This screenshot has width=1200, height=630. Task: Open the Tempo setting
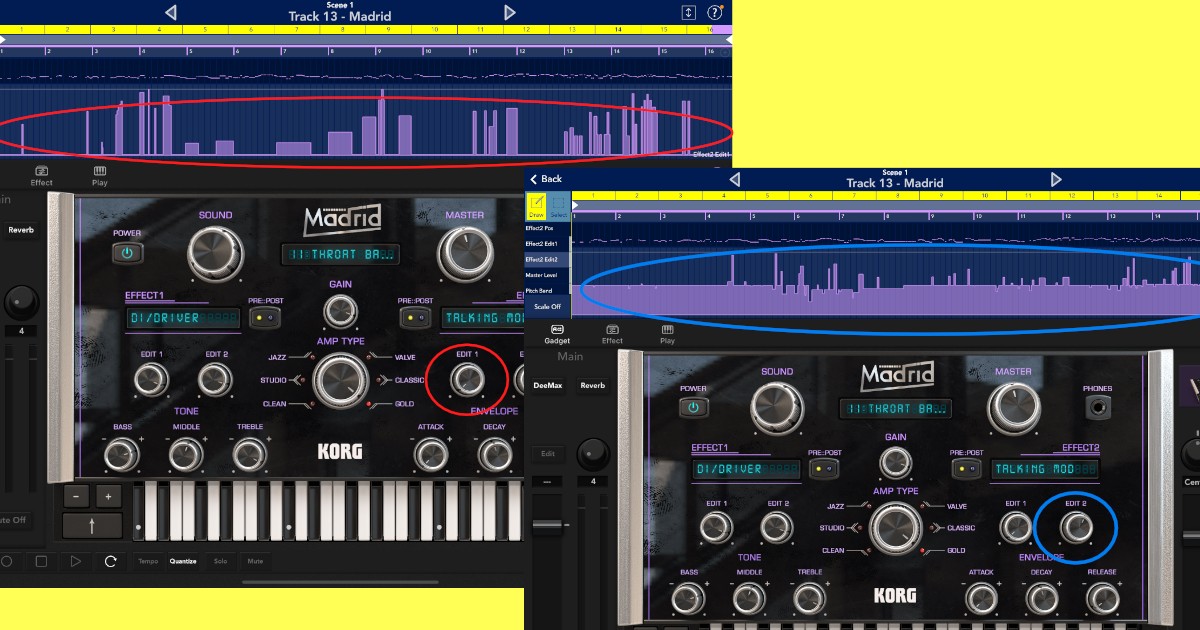(148, 561)
